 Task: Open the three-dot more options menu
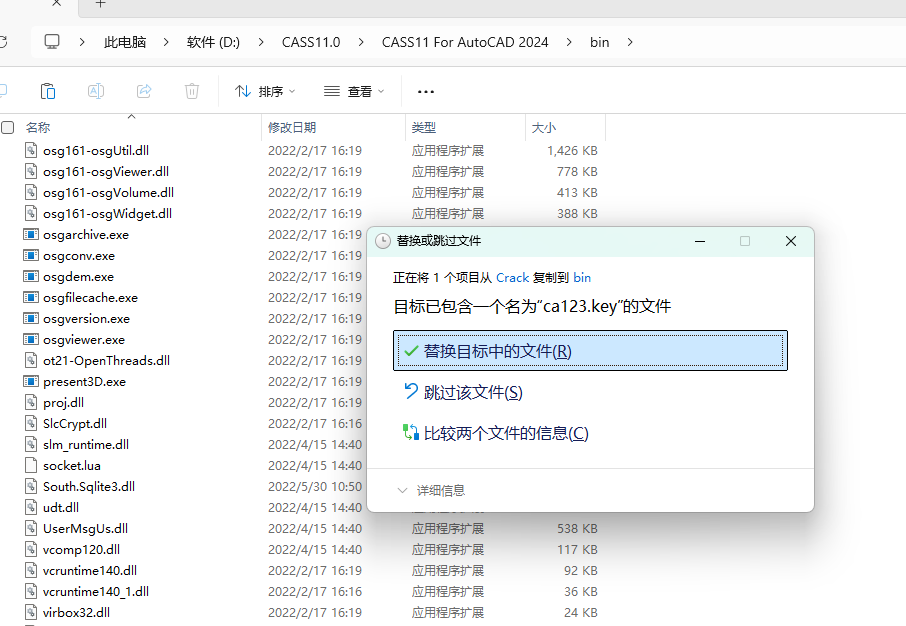[426, 92]
